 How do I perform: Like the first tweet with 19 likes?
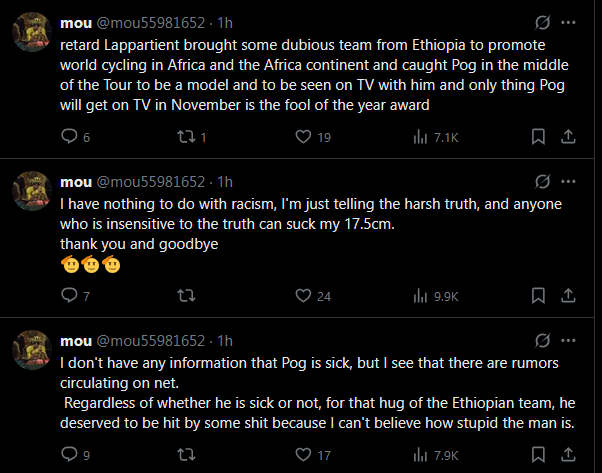tap(304, 137)
